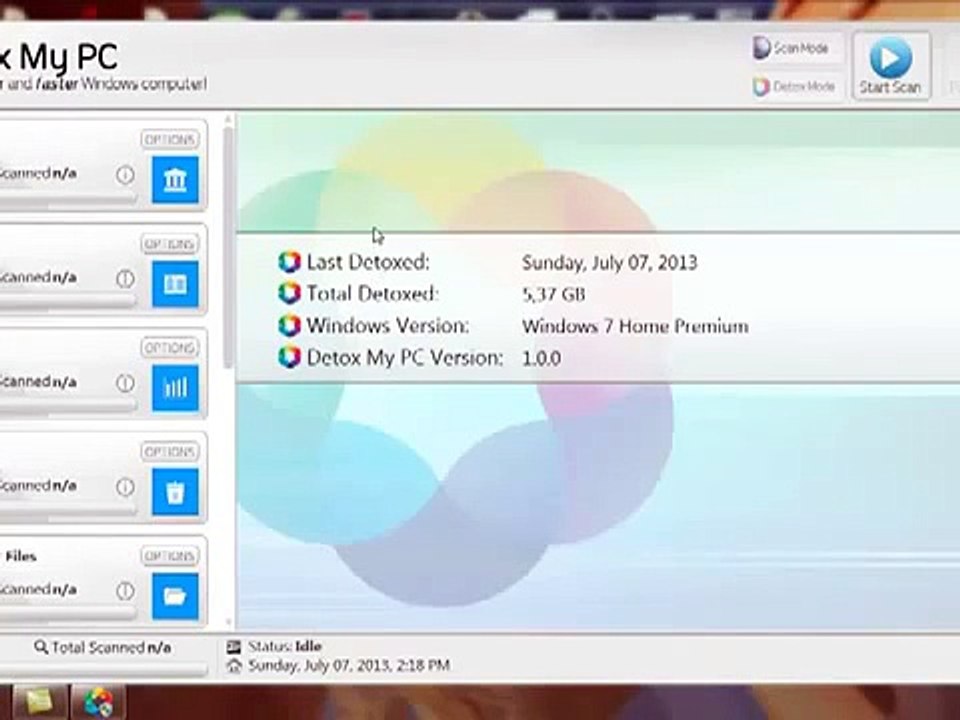Viewport: 960px width, 720px height.
Task: Click the 'Files' category heading
Action: (x=21, y=557)
